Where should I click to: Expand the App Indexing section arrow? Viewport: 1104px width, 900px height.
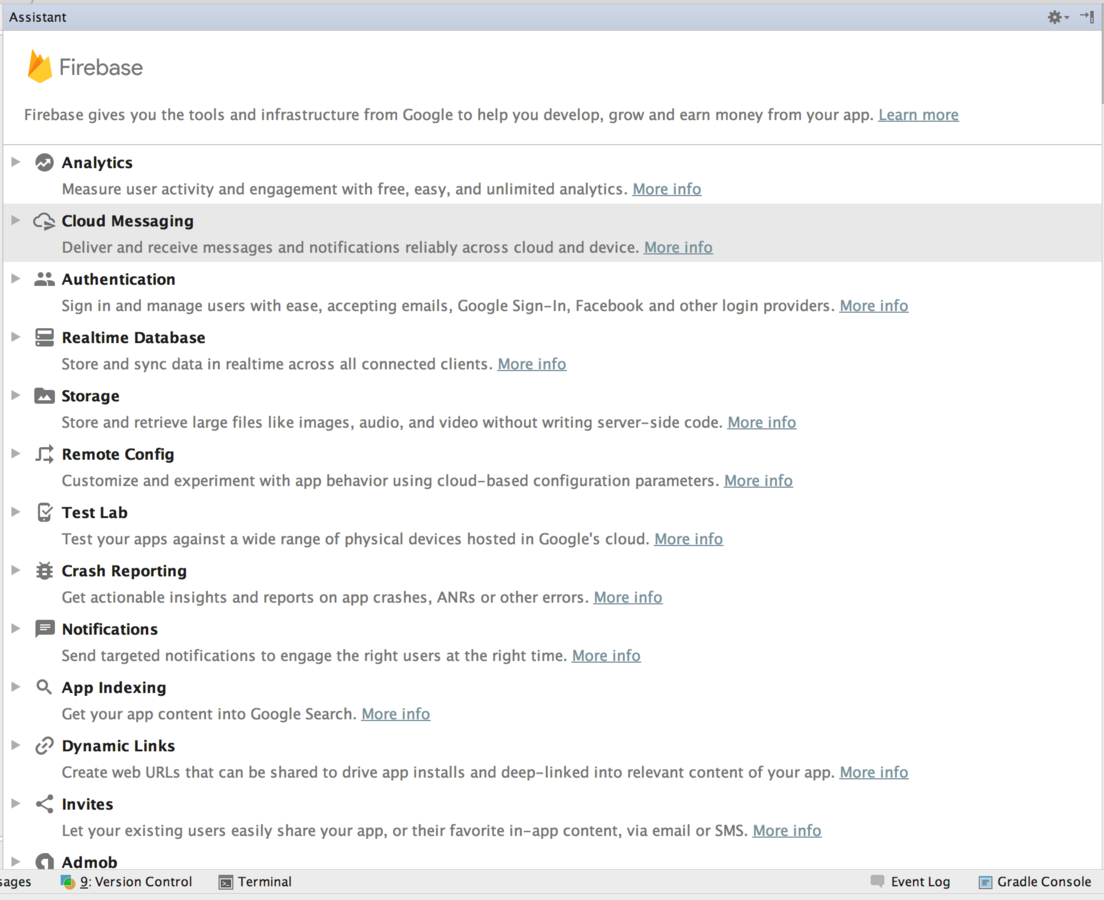(15, 687)
